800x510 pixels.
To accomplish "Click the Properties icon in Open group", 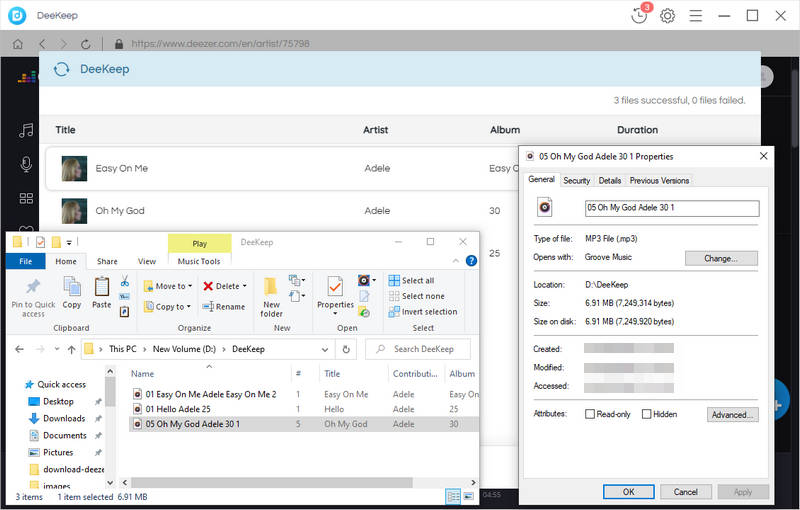I will pyautogui.click(x=335, y=287).
